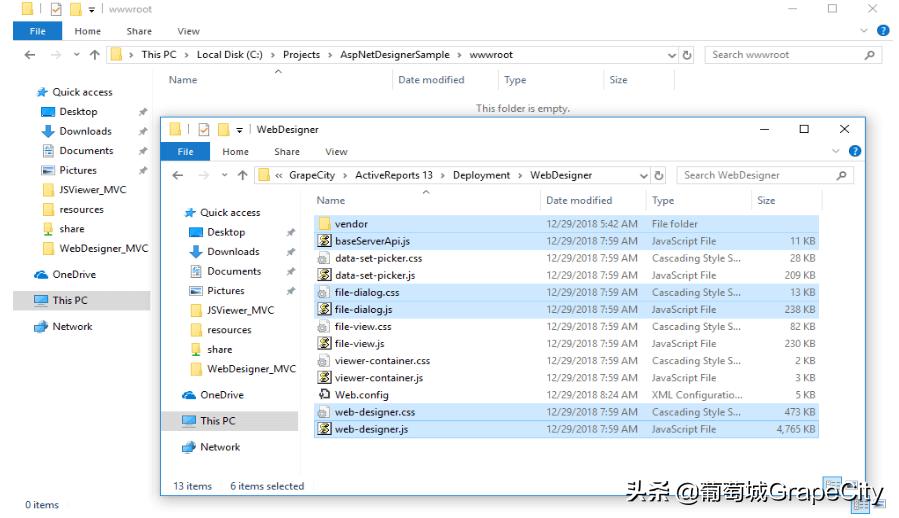
Task: Navigate to AspNetDesignerSample in breadcrumb
Action: pyautogui.click(x=394, y=54)
